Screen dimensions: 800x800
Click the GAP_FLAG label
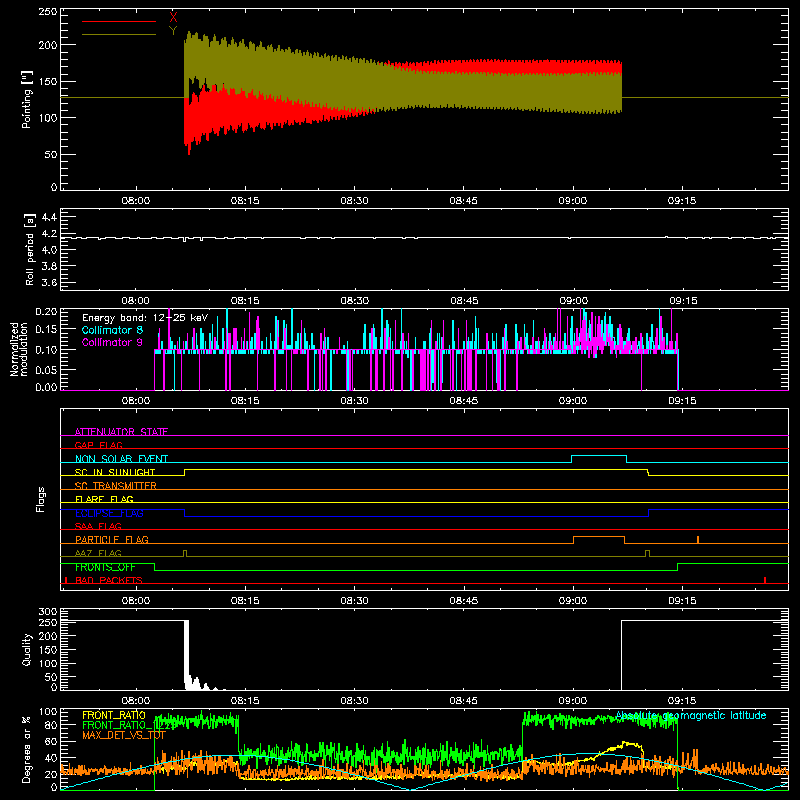point(98,445)
